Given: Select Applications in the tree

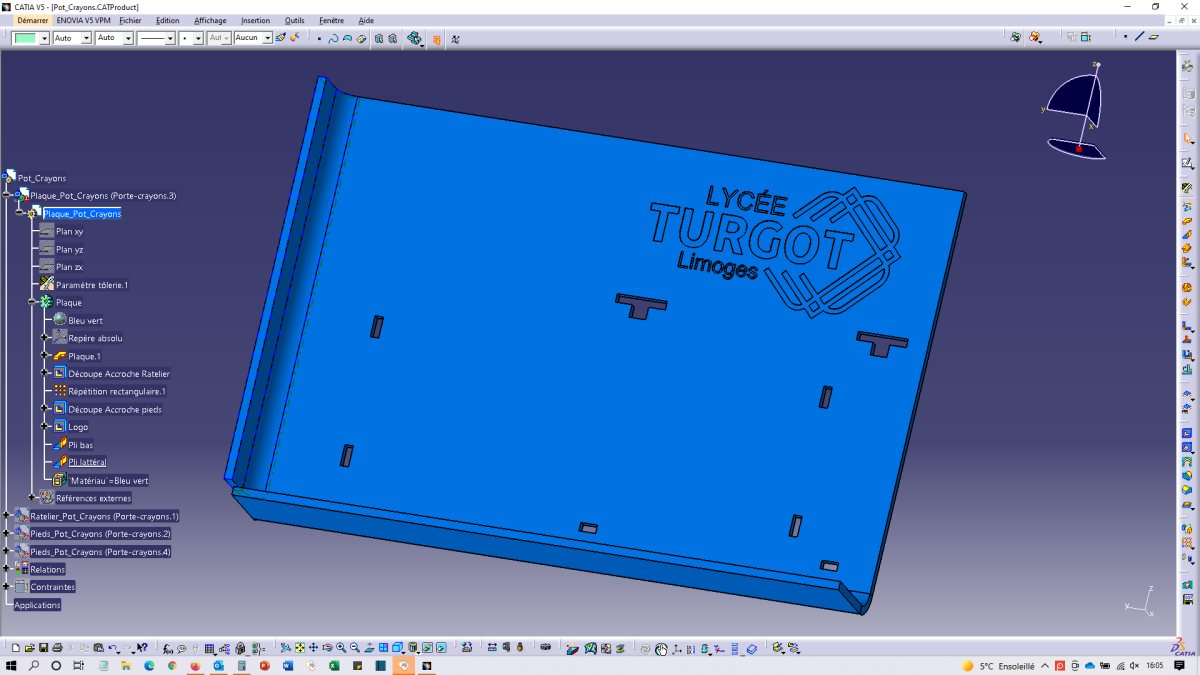Looking at the screenshot, I should point(38,605).
